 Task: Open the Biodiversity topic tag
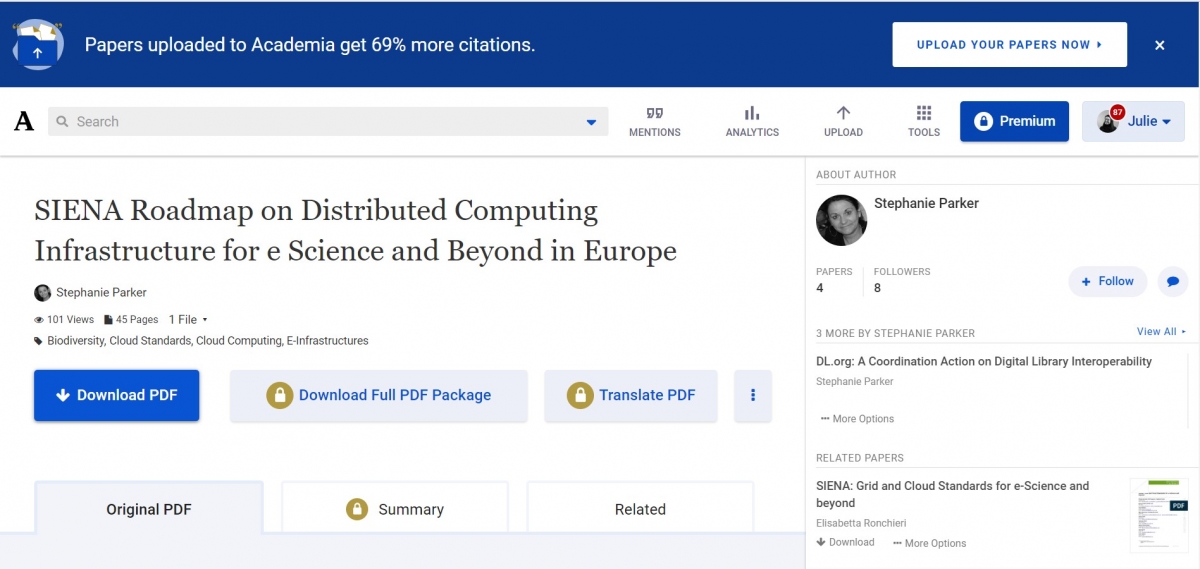(75, 341)
